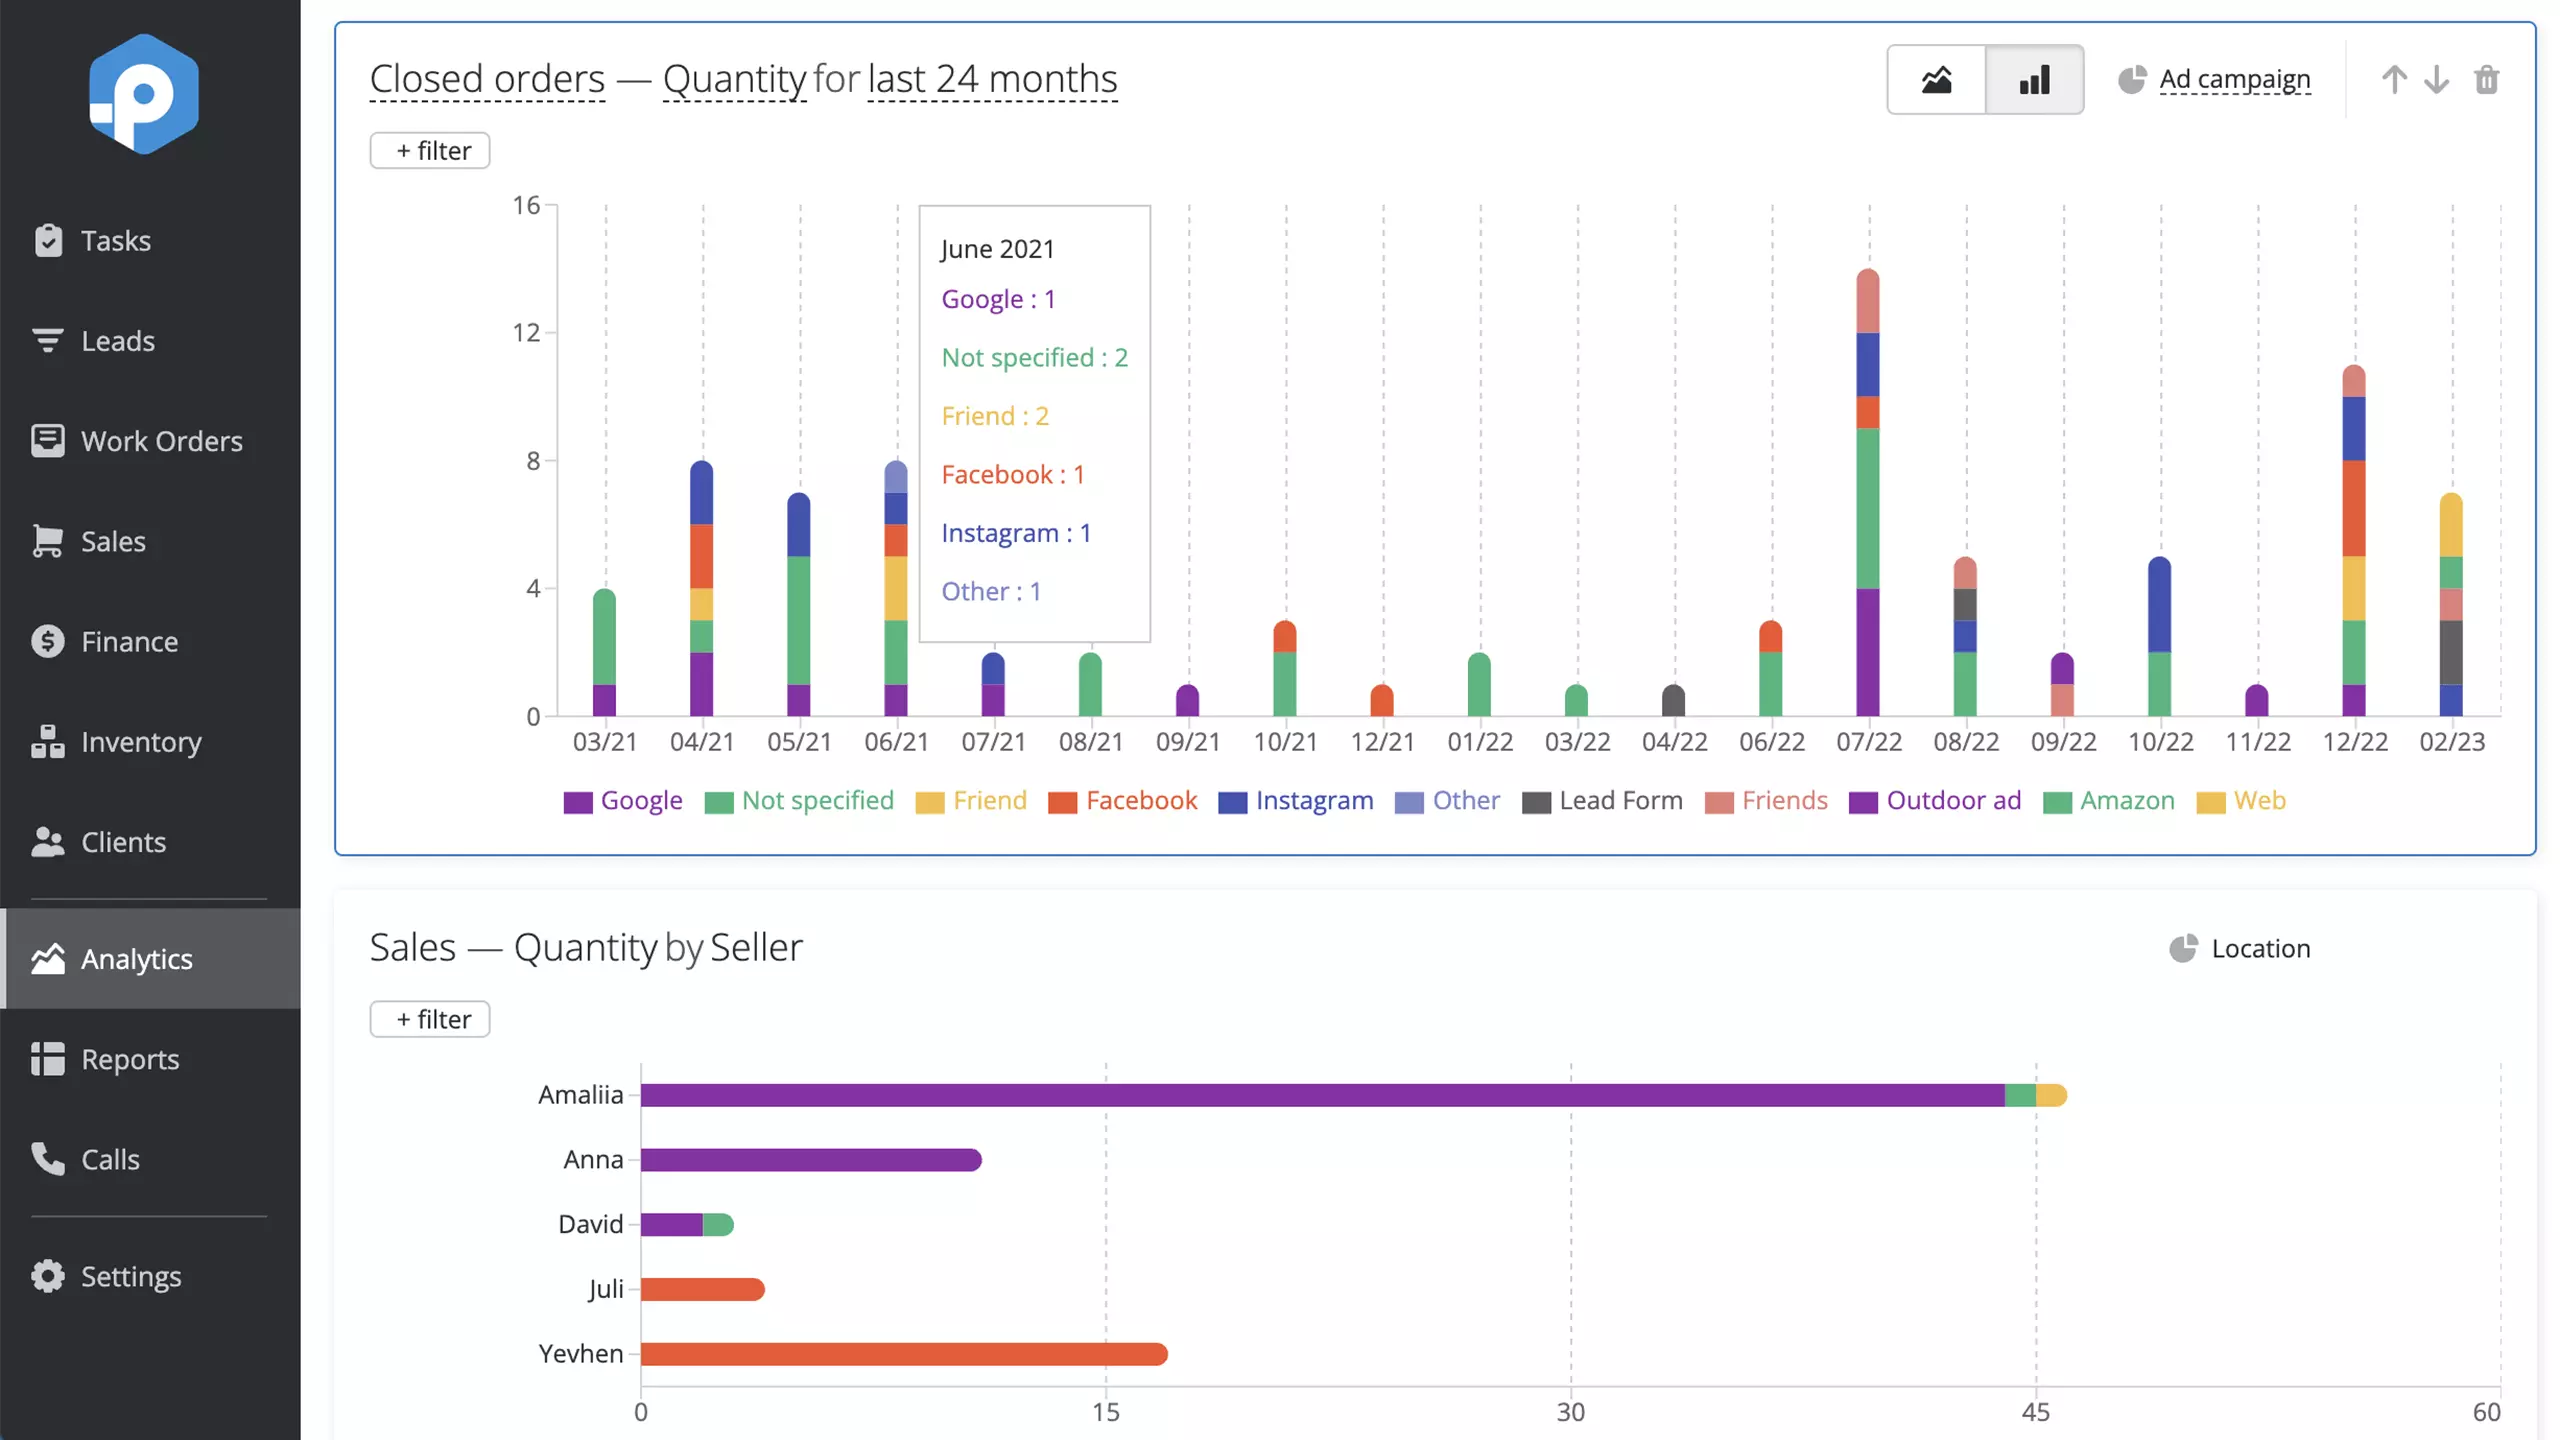The image size is (2560, 1440).
Task: Click Anna's purple sales bar
Action: [x=811, y=1160]
